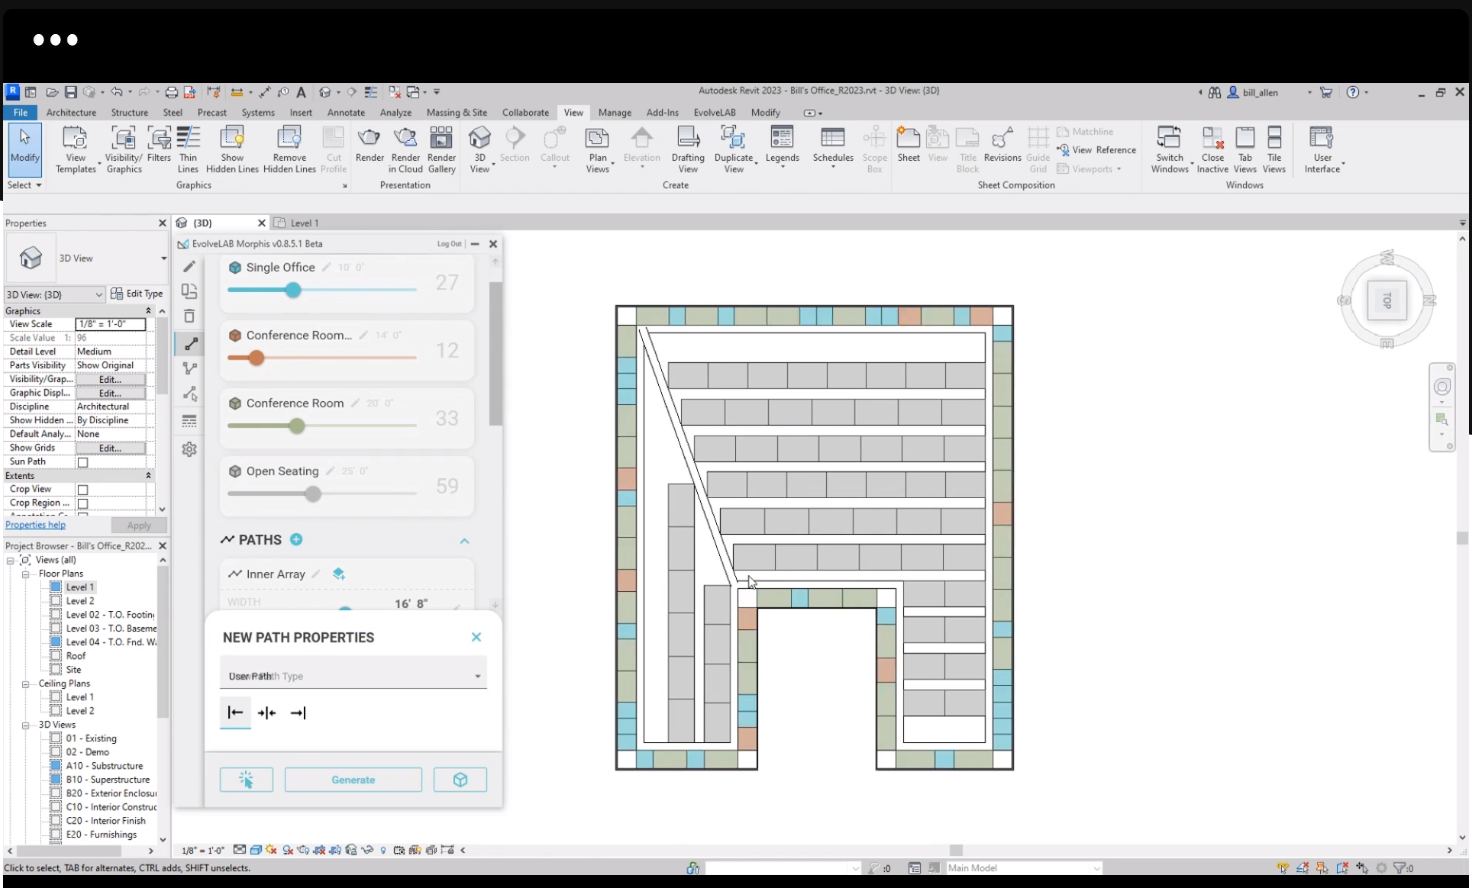This screenshot has height=888, width=1472.
Task: Open the Annotate ribbon tab
Action: click(346, 113)
